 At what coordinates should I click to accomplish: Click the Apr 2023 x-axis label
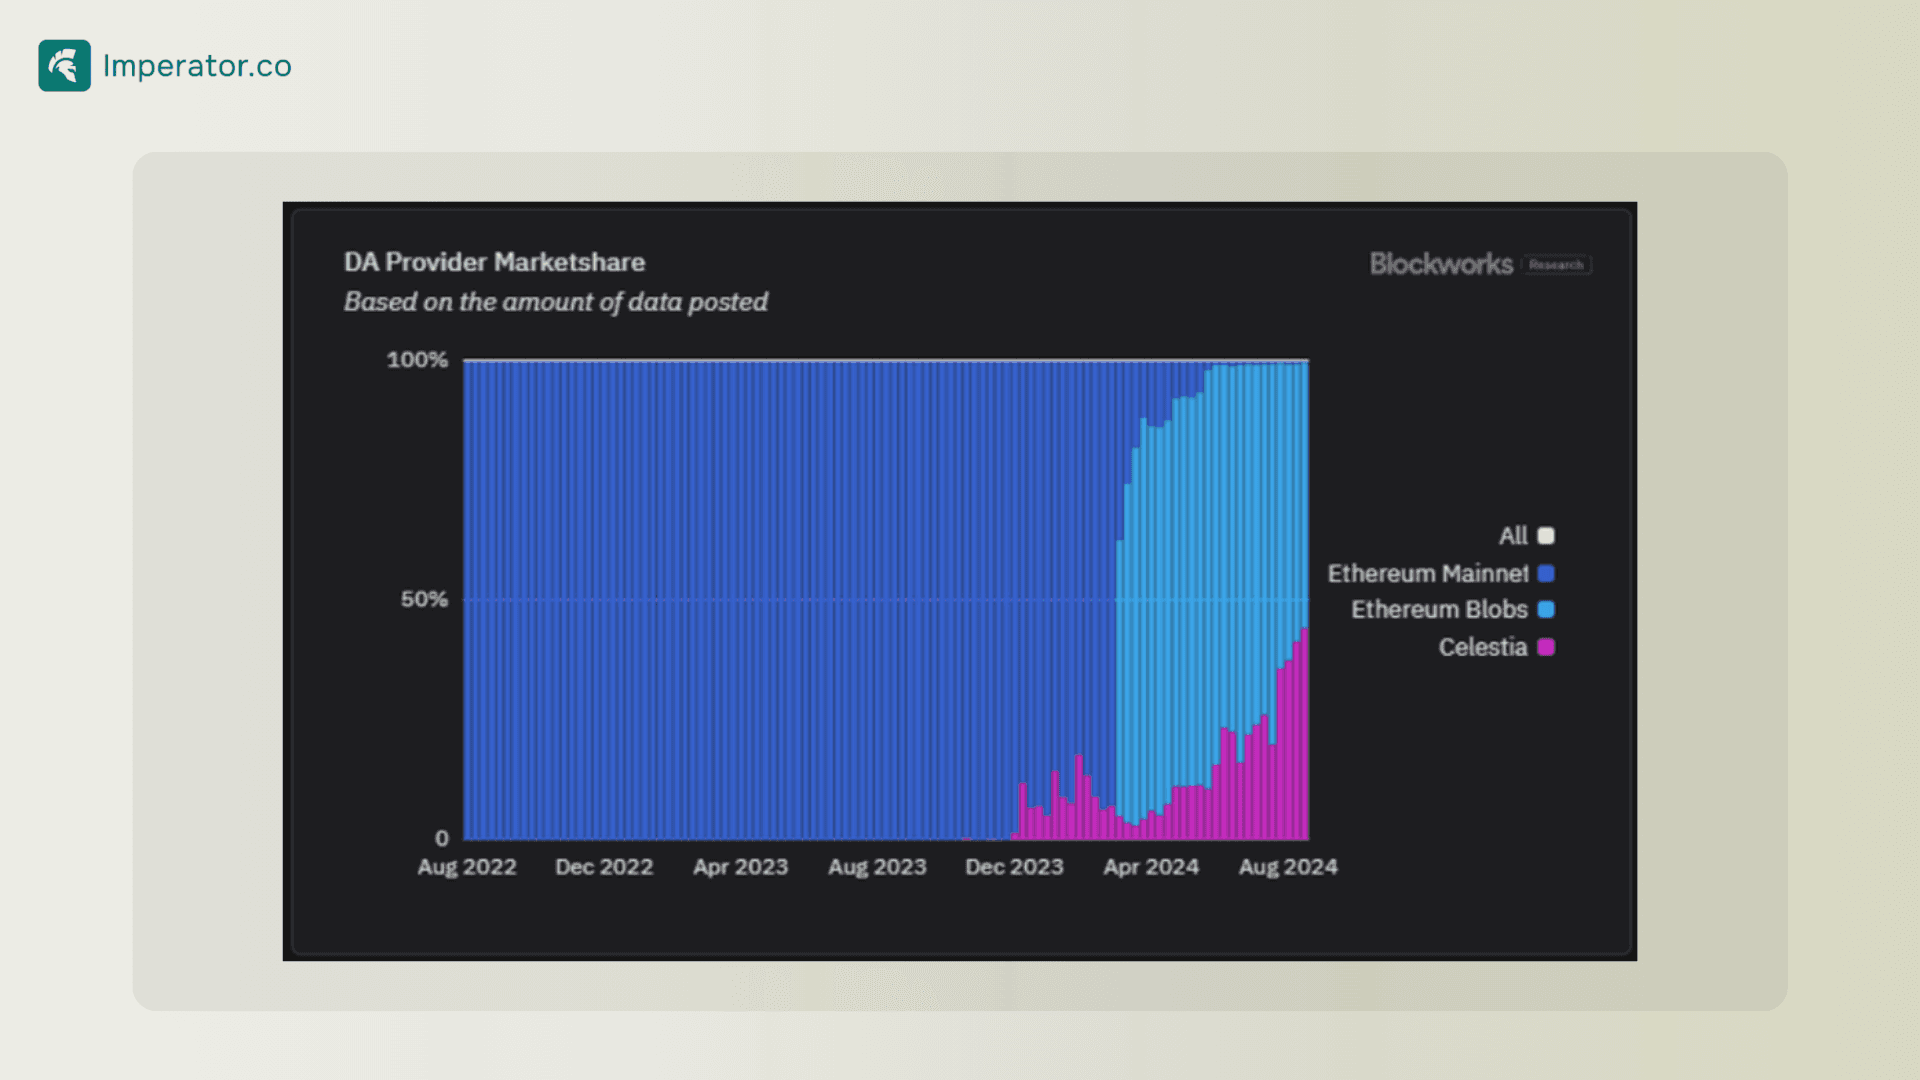pyautogui.click(x=741, y=867)
